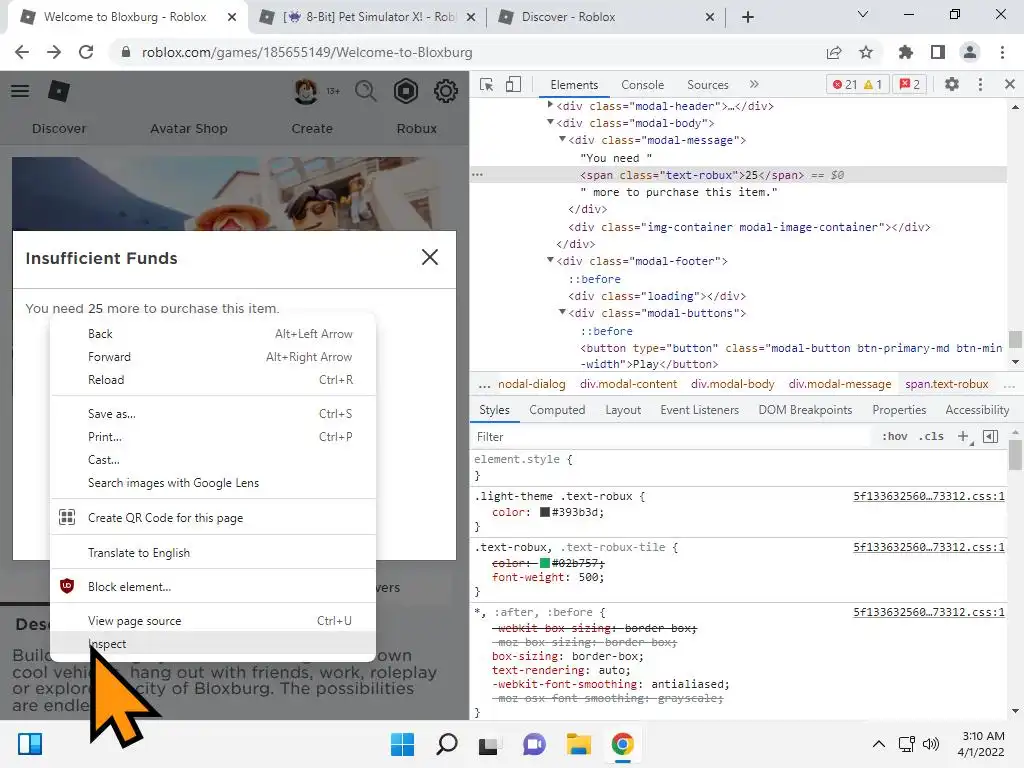This screenshot has width=1024, height=768.
Task: Click the 21 errors counter badge
Action: pos(844,84)
